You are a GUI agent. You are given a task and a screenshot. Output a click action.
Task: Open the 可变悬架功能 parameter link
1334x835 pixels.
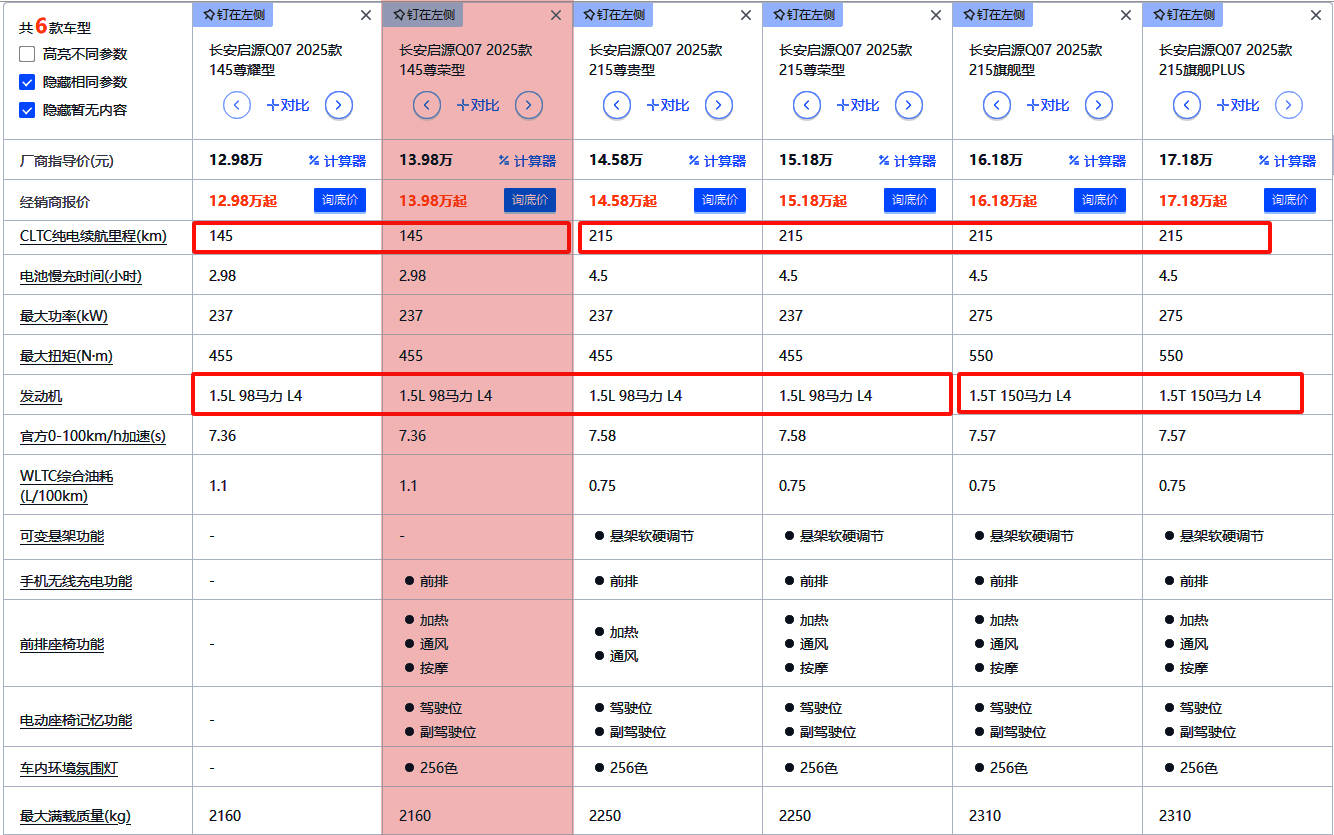click(62, 536)
